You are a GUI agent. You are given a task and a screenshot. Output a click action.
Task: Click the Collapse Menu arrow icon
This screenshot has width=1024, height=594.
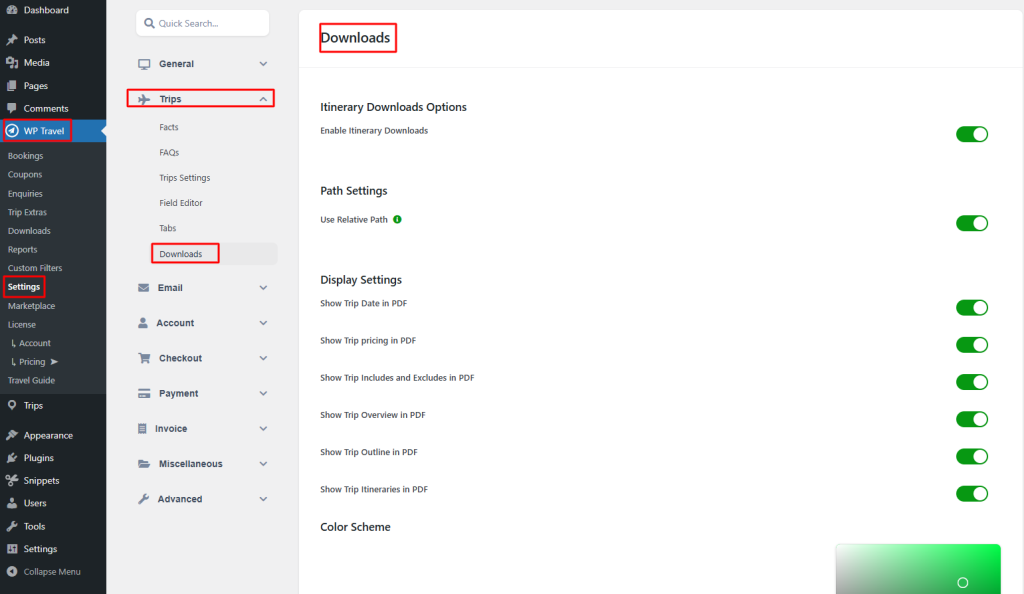click(x=12, y=571)
